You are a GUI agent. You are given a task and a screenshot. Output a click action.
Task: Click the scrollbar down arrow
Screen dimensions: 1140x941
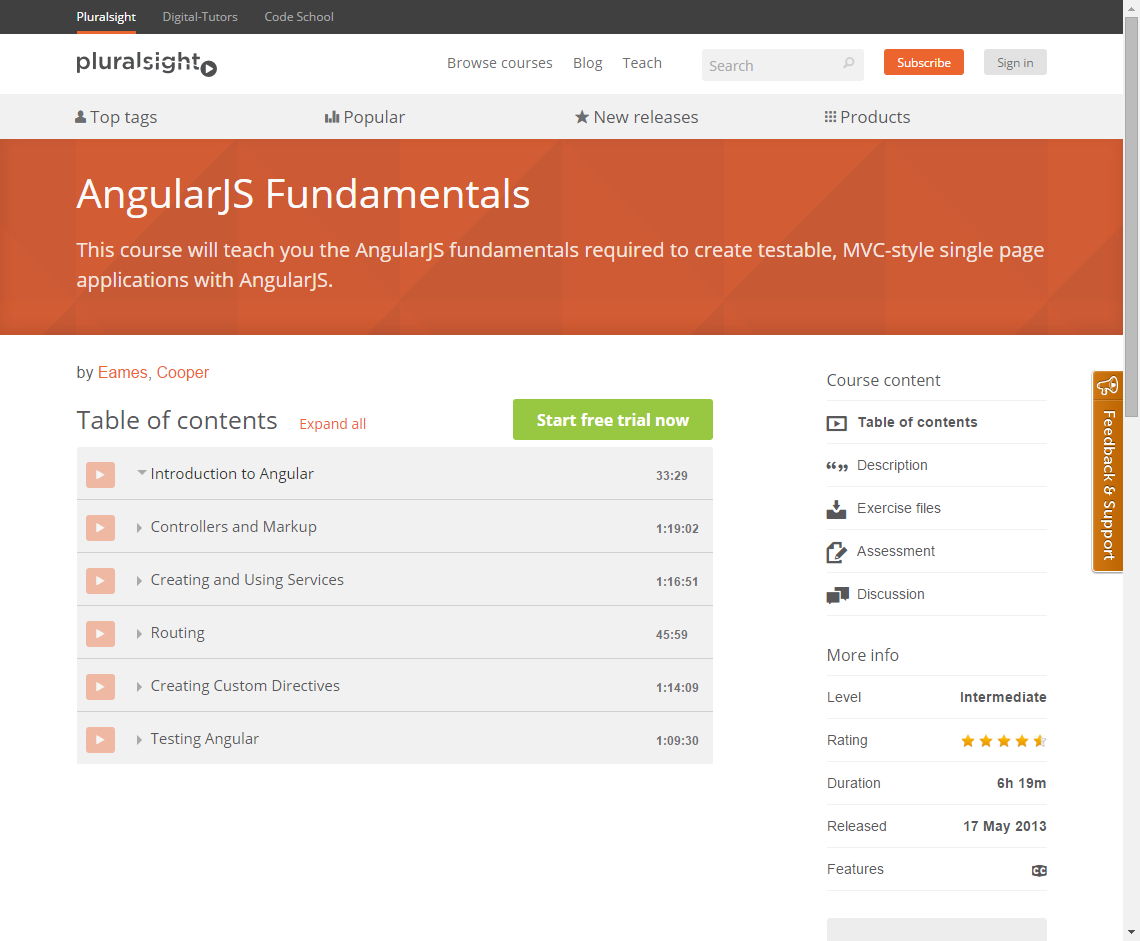click(x=1131, y=932)
